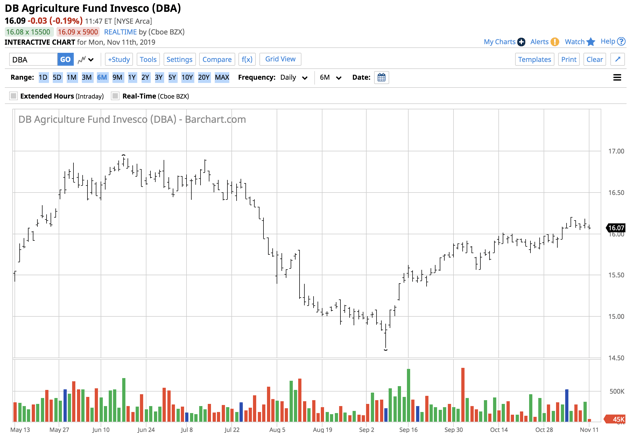The height and width of the screenshot is (433, 640).
Task: Click the expand chart fullscreen icon
Action: coord(618,60)
